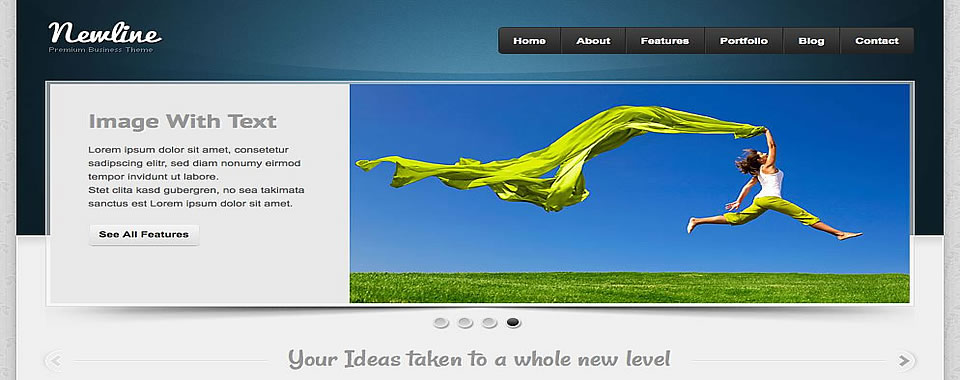Click the Your Ideas taken tagline text
This screenshot has width=960, height=380.
coord(479,359)
